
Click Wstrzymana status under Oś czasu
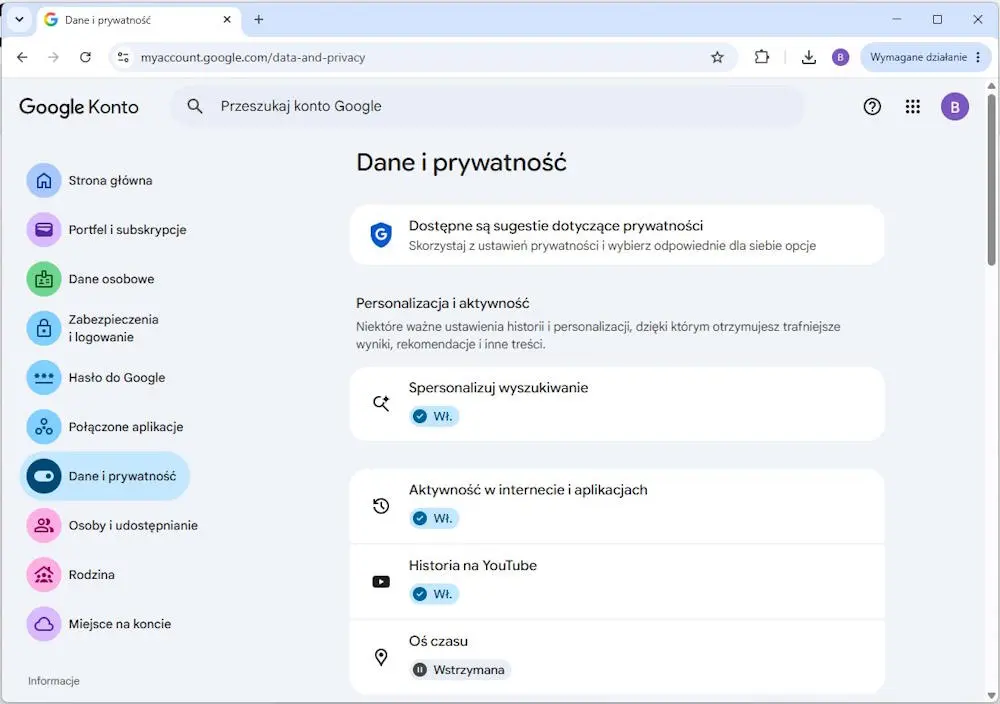click(460, 670)
